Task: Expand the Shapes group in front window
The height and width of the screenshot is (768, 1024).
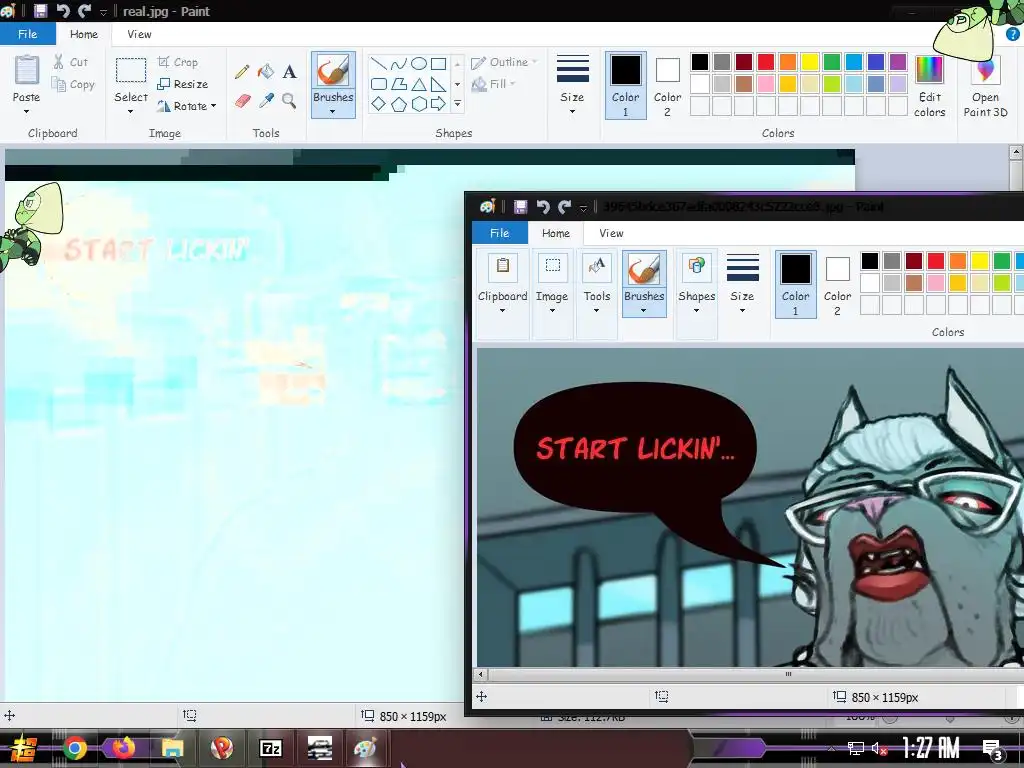Action: [696, 294]
